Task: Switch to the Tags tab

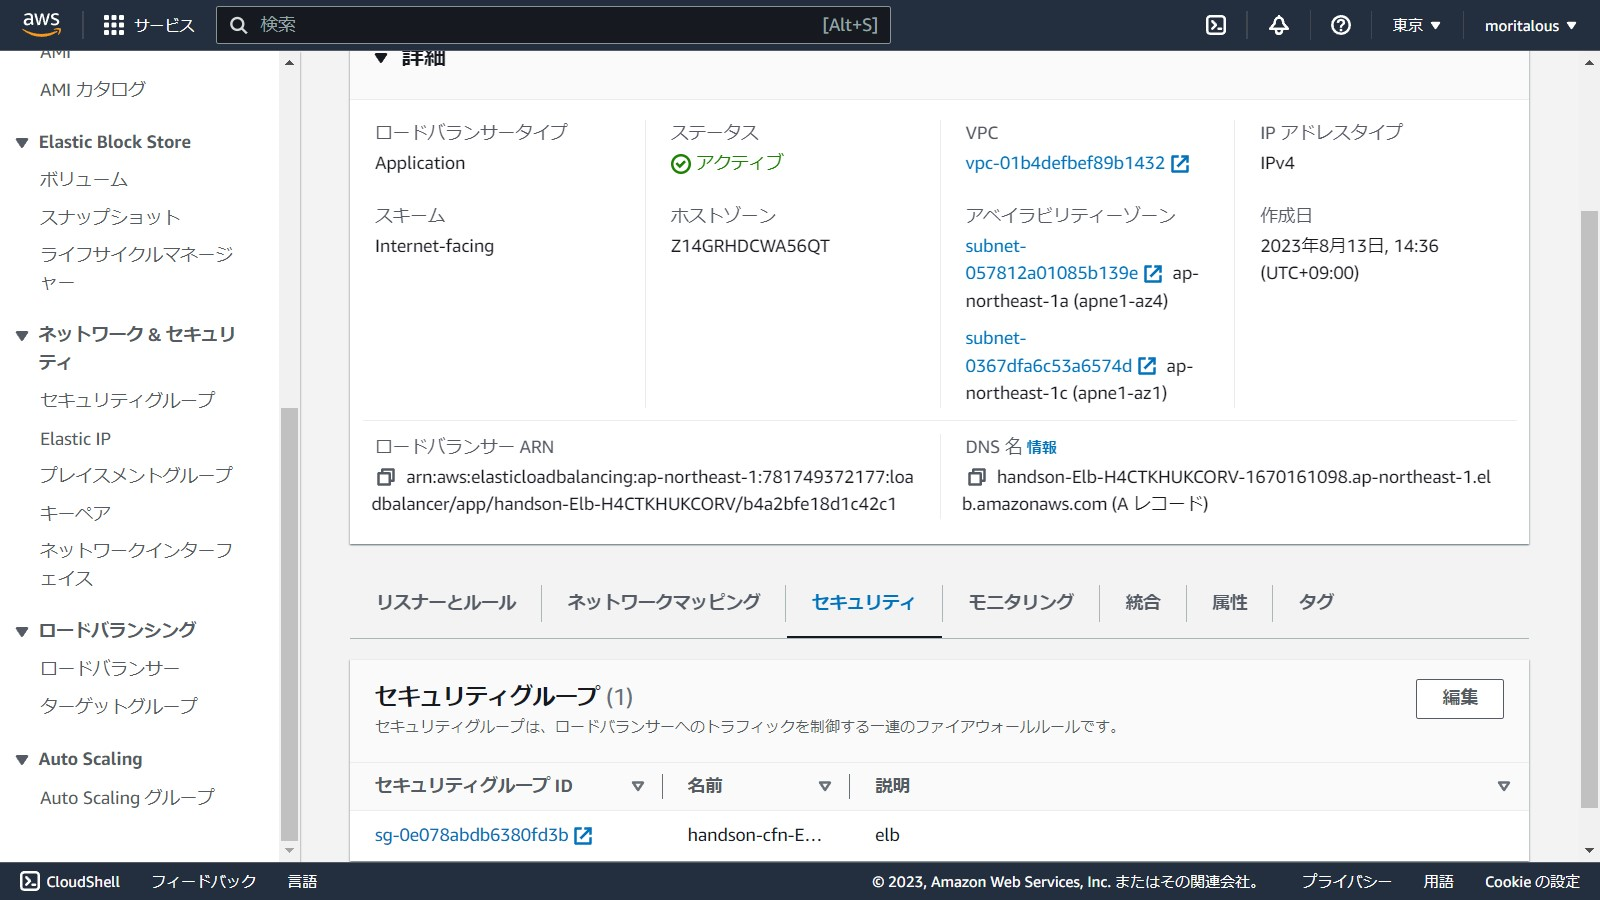Action: click(1316, 602)
